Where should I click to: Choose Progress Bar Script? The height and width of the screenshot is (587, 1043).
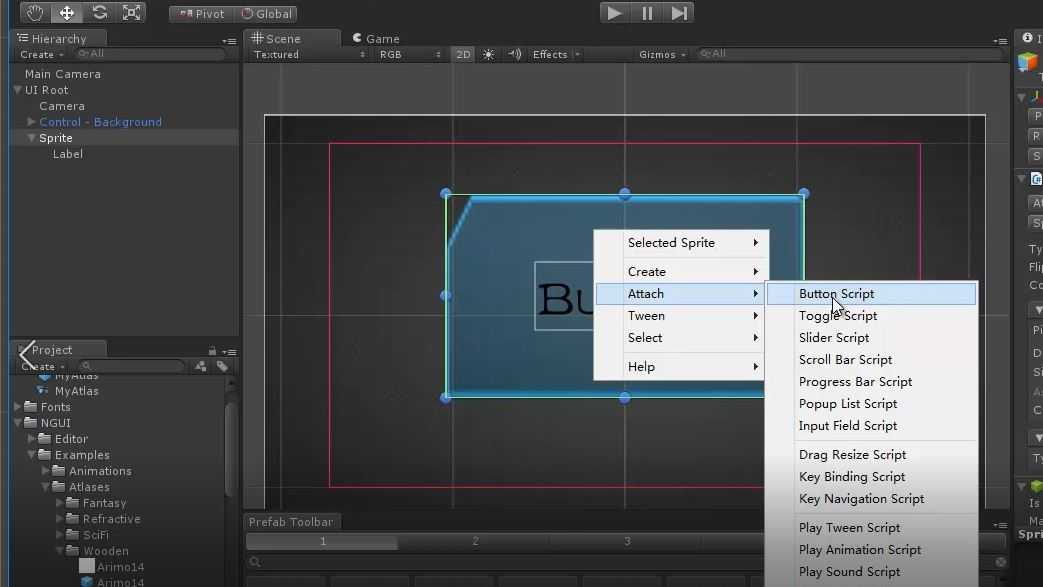[871, 381]
